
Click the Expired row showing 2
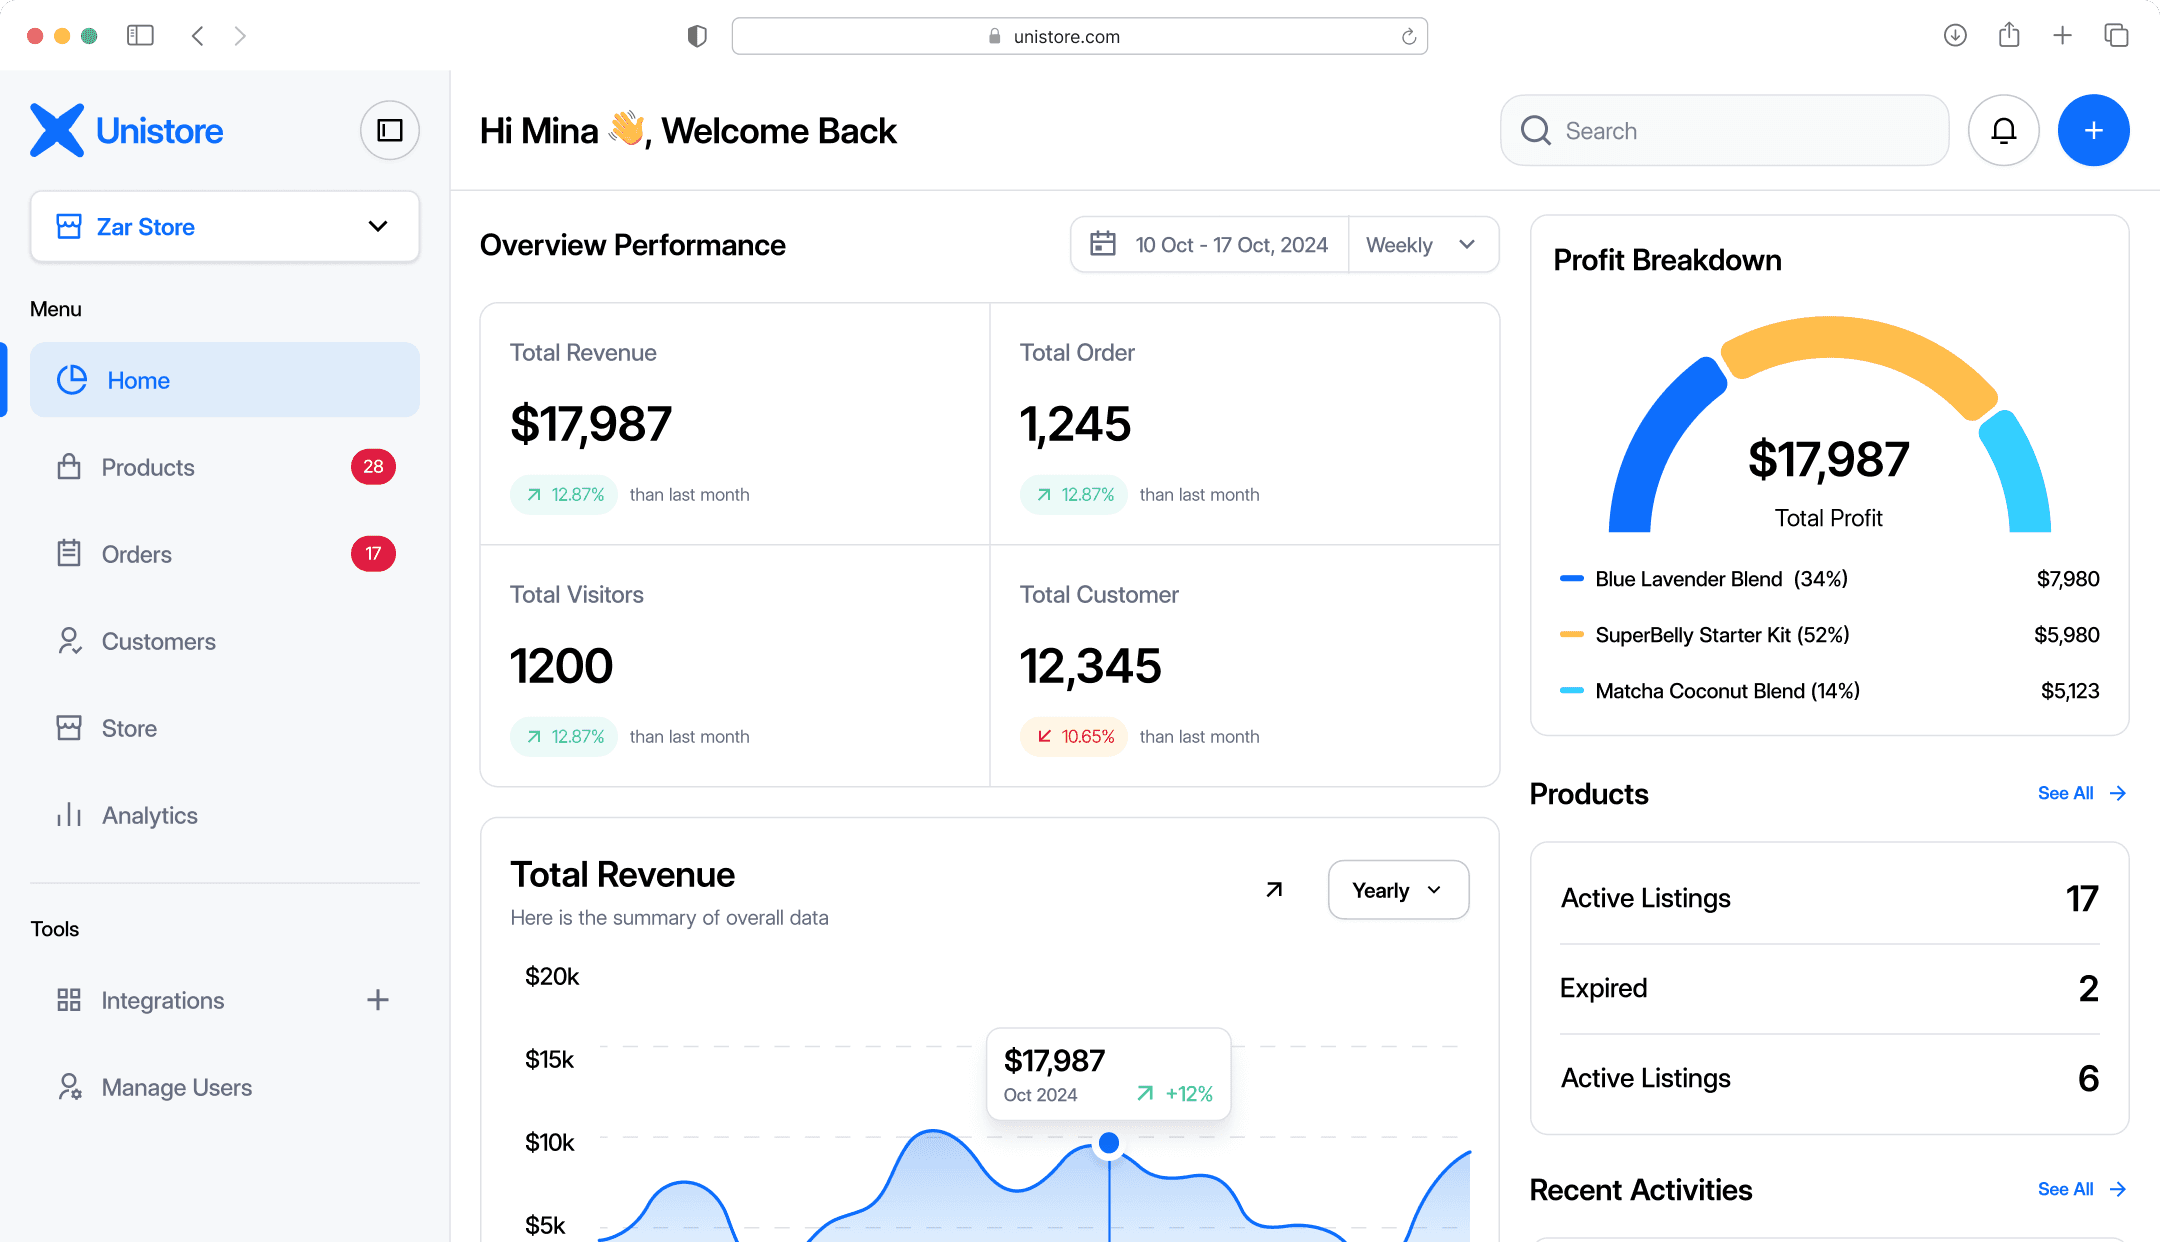pyautogui.click(x=1829, y=988)
